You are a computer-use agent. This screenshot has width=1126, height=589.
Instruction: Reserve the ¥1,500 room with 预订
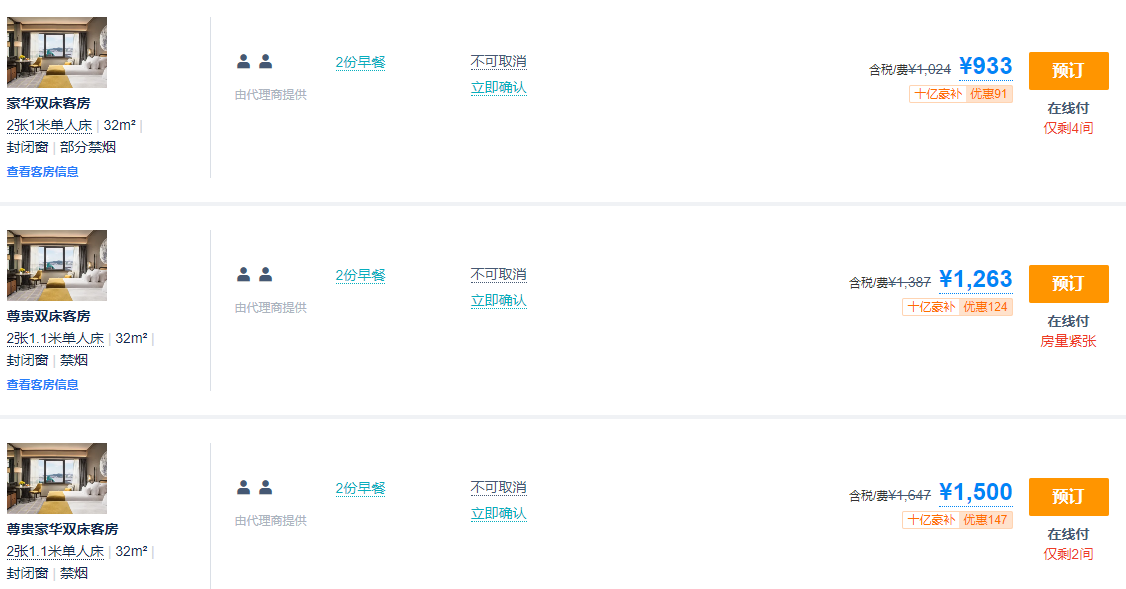1068,497
